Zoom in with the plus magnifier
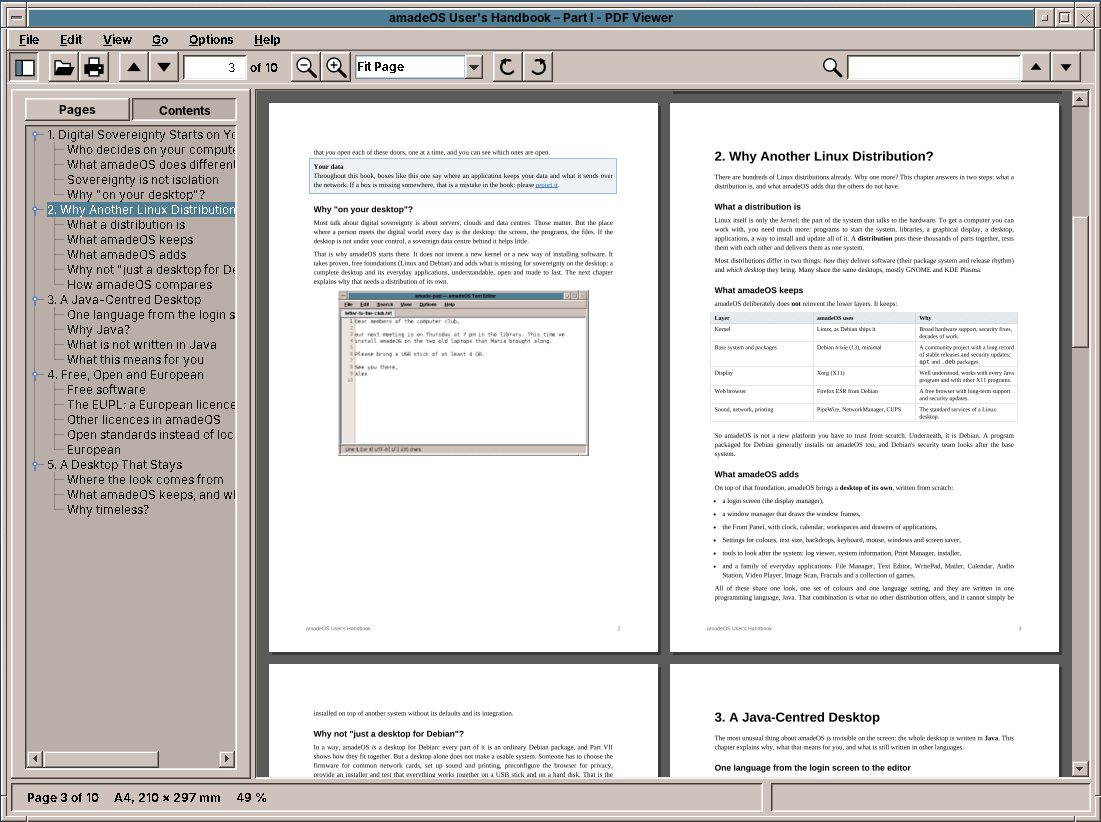The height and width of the screenshot is (822, 1101). [x=336, y=67]
